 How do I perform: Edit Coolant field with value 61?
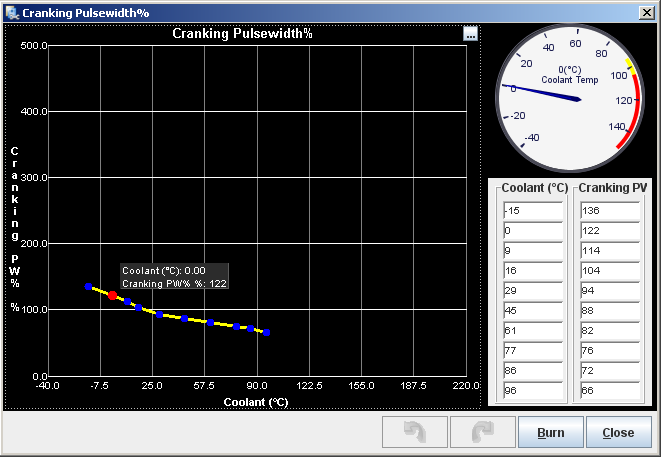click(x=533, y=331)
